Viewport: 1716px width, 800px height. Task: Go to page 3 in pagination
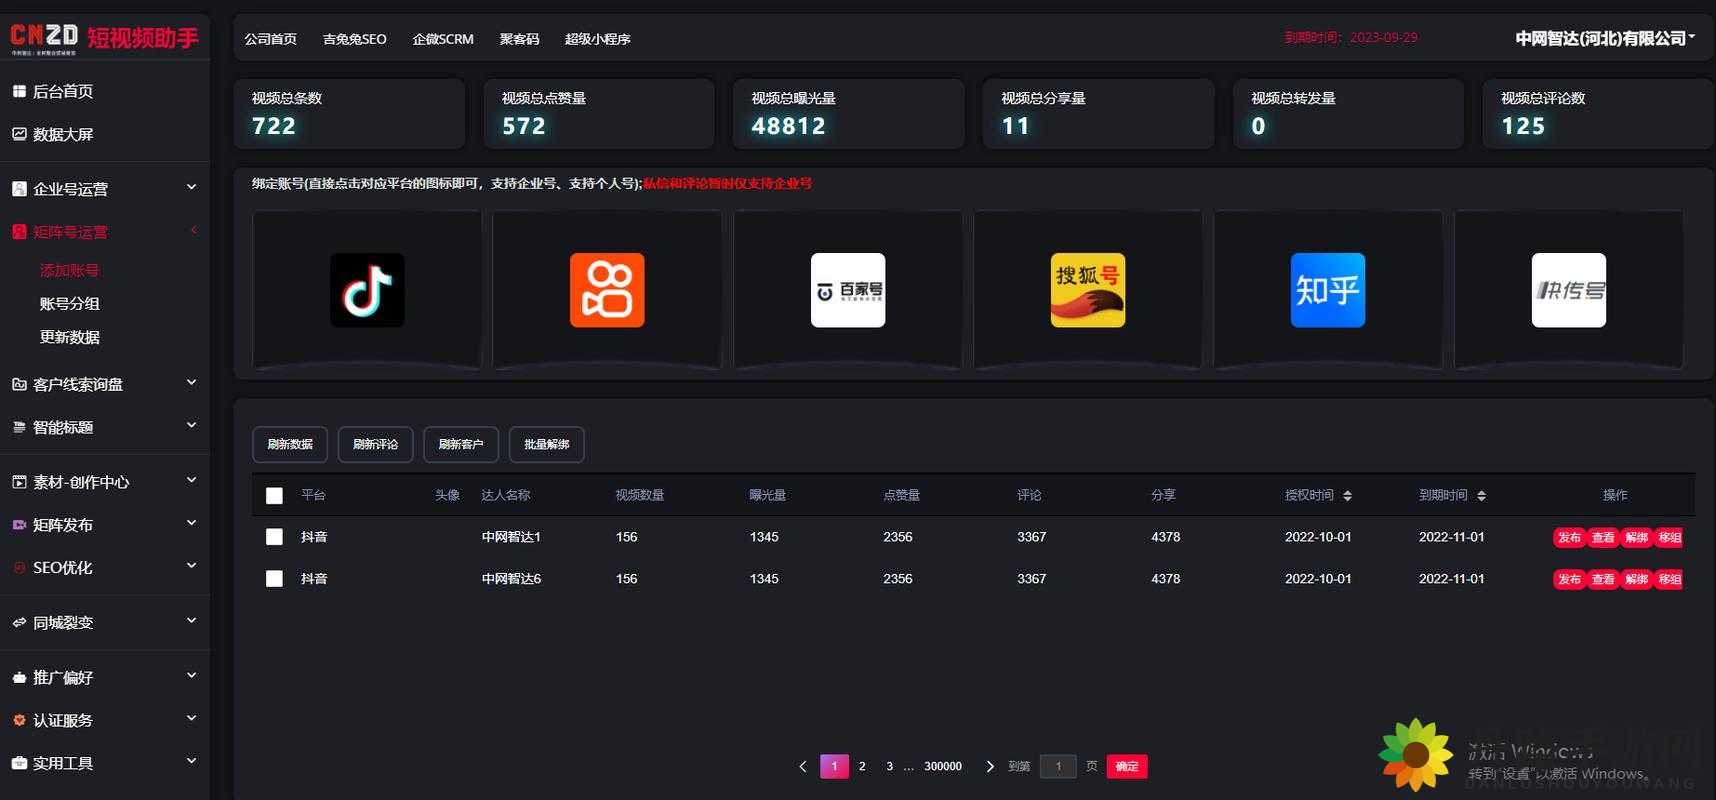click(x=889, y=767)
